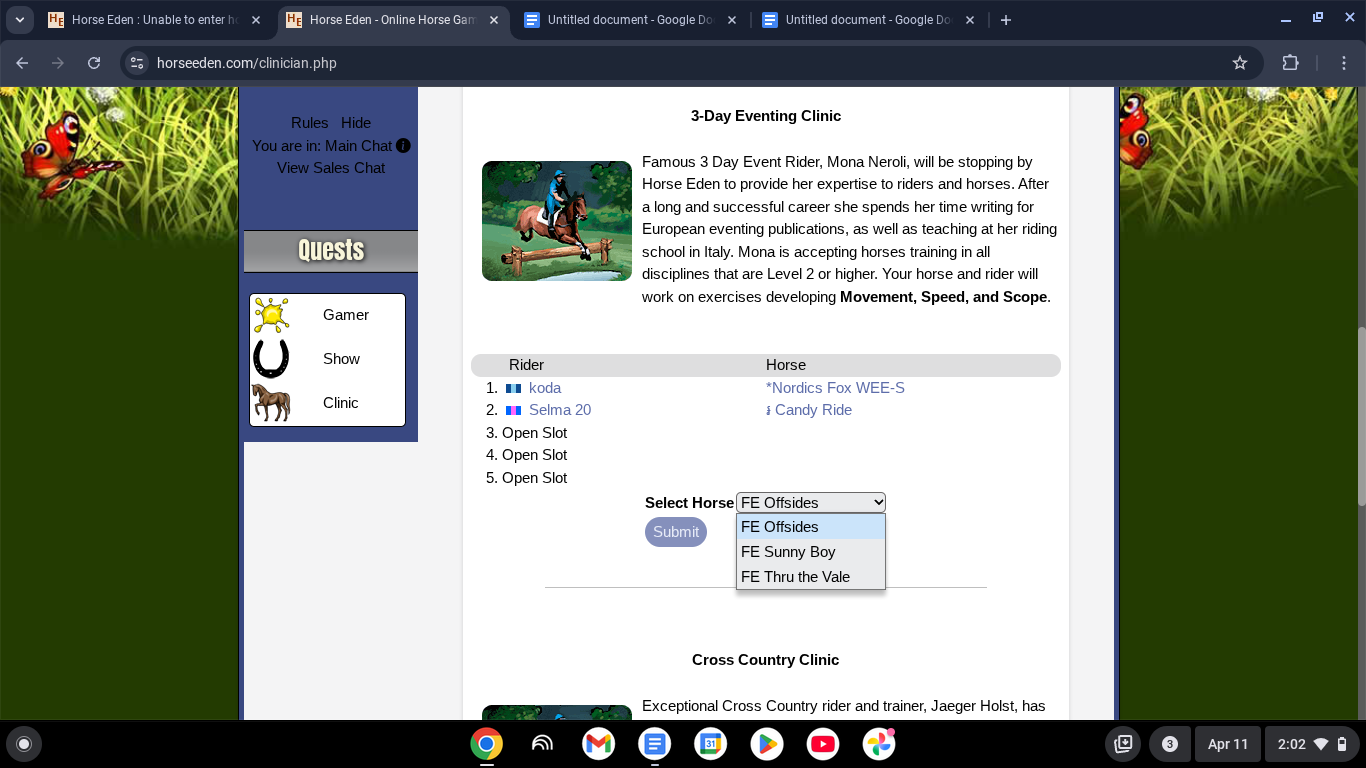Click the Main Chat info icon
This screenshot has height=768, width=1366.
[x=403, y=146]
